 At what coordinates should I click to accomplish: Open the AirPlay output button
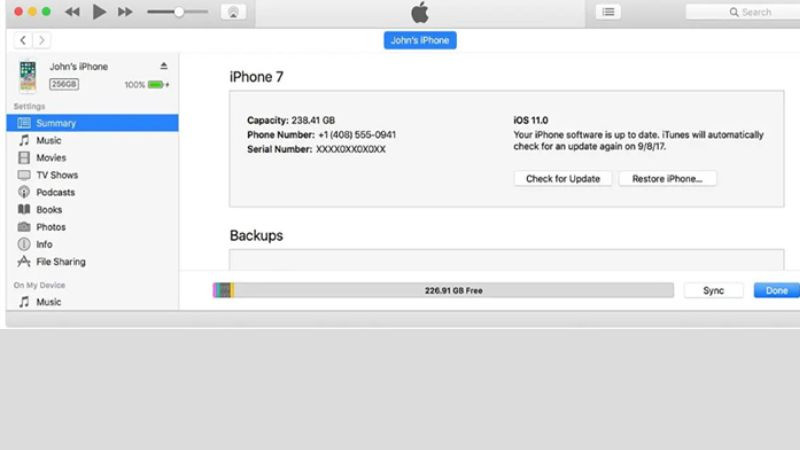(x=234, y=12)
